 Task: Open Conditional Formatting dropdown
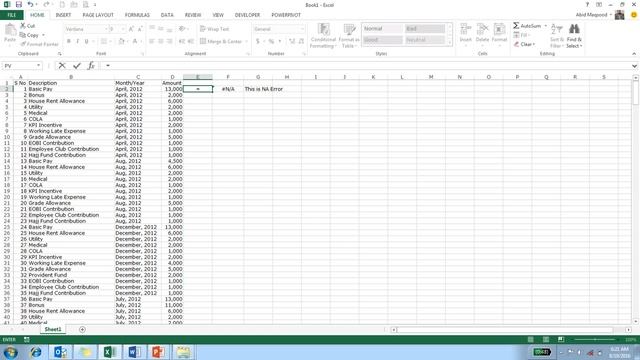pos(323,36)
